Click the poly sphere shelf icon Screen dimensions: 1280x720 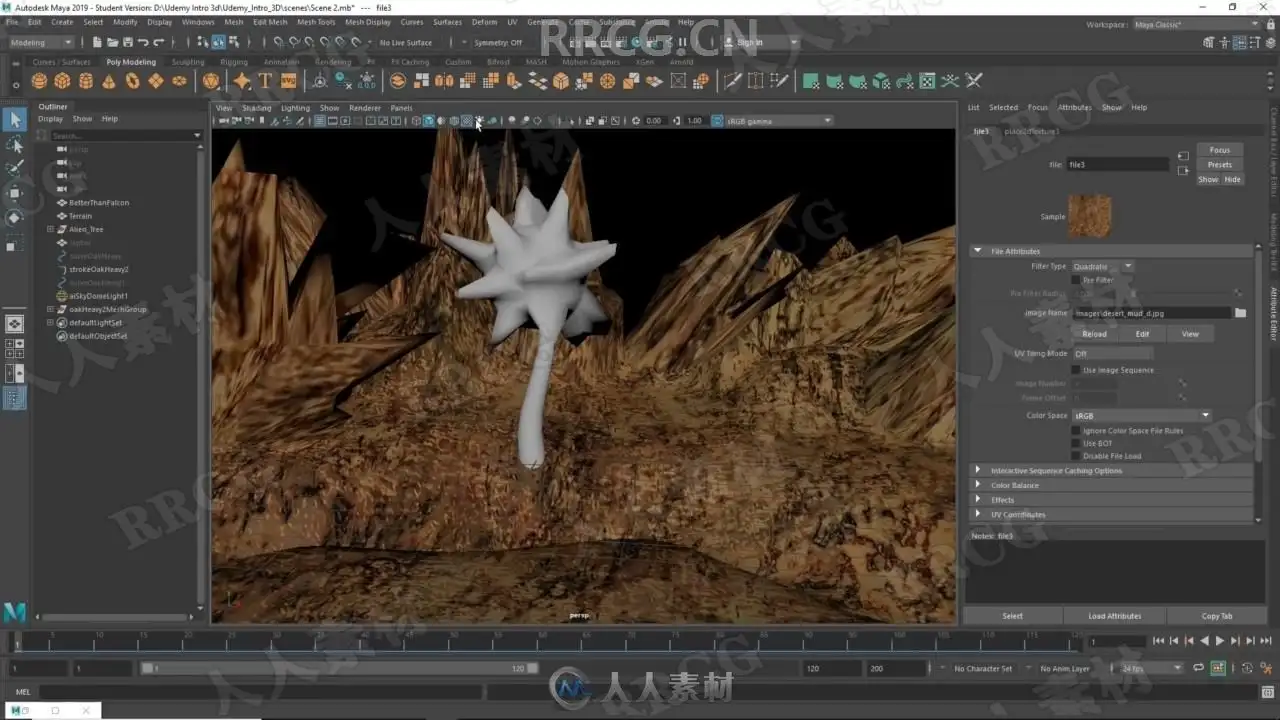(x=39, y=81)
